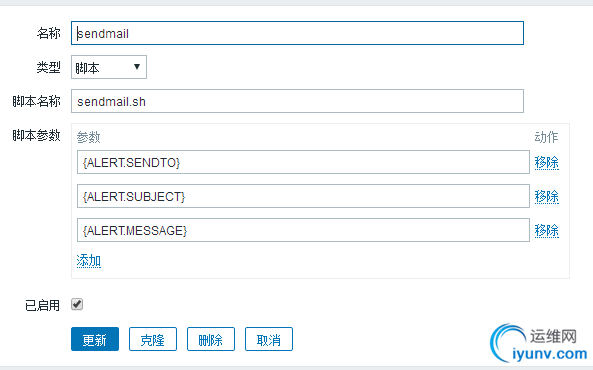
Task: Clone this media type with 克隆
Action: (x=153, y=339)
